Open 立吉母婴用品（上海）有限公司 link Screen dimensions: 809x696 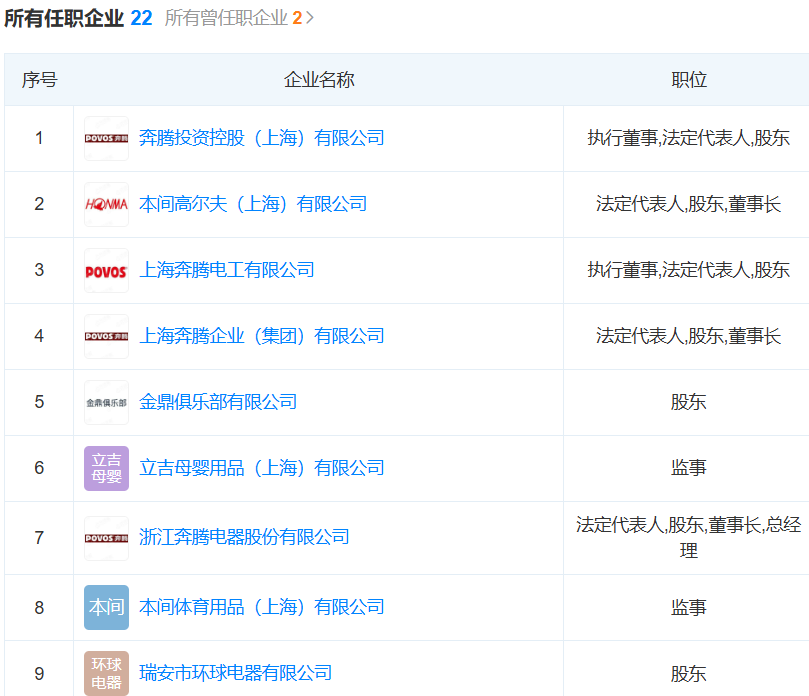click(262, 468)
